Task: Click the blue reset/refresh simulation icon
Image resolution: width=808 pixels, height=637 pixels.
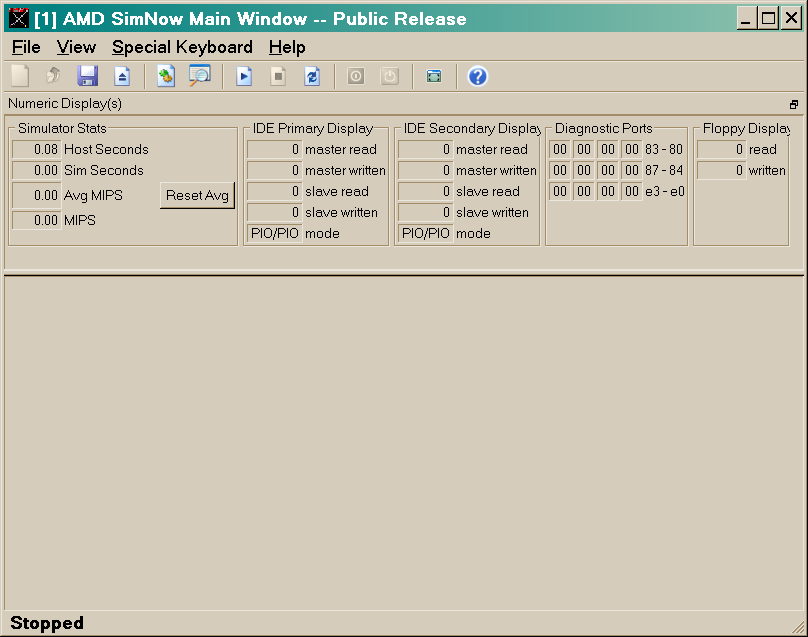Action: pyautogui.click(x=312, y=76)
